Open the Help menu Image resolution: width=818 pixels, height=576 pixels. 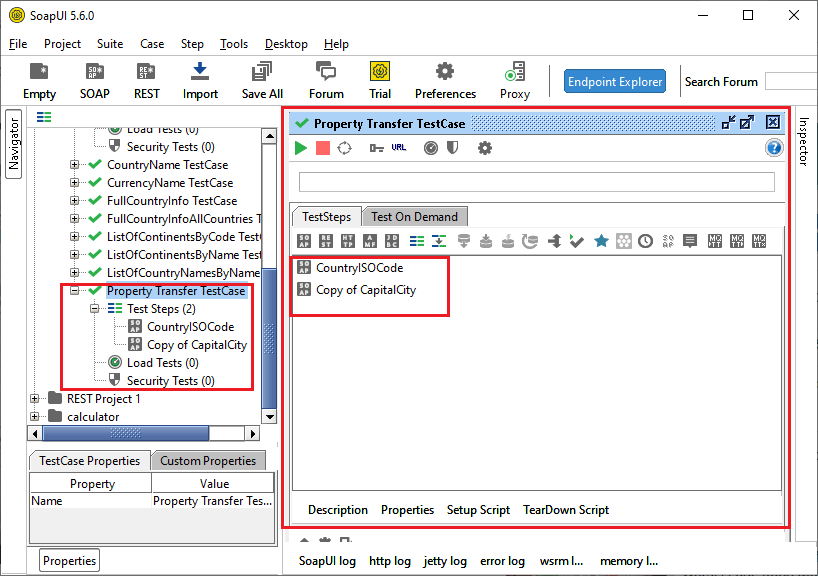(x=336, y=44)
